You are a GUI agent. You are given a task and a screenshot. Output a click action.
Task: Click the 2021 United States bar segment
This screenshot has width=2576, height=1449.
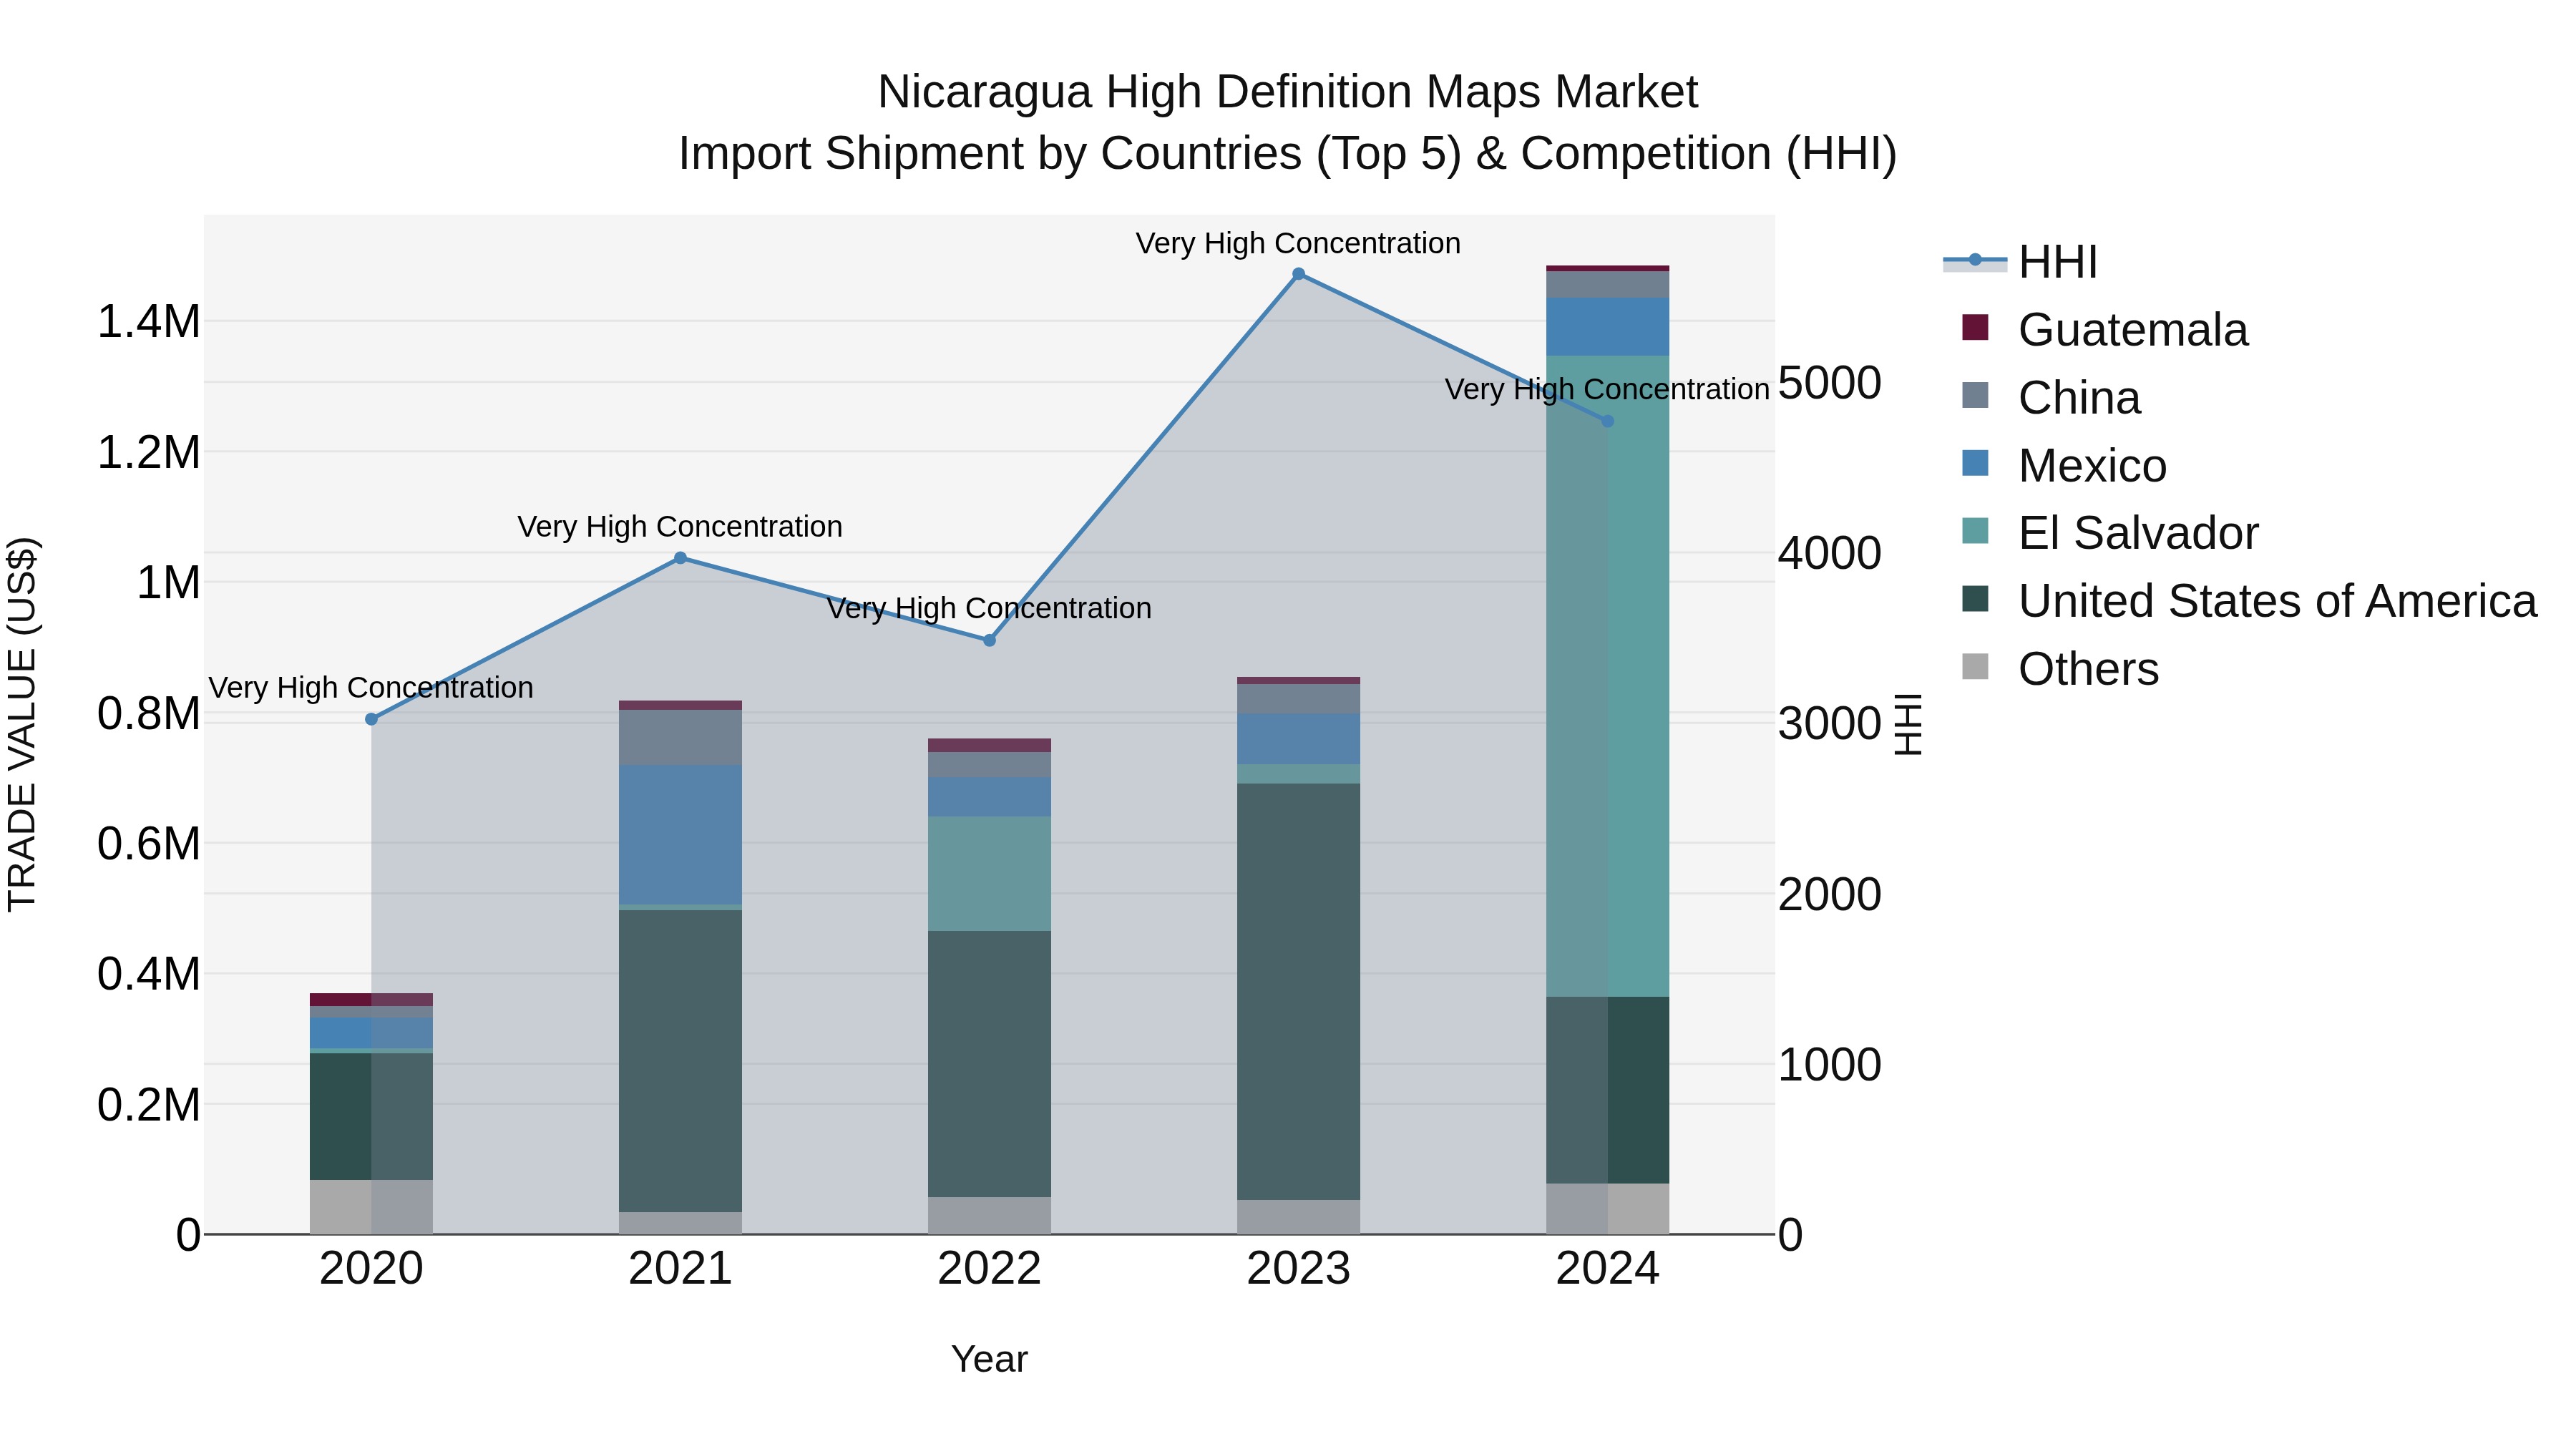coord(680,1061)
